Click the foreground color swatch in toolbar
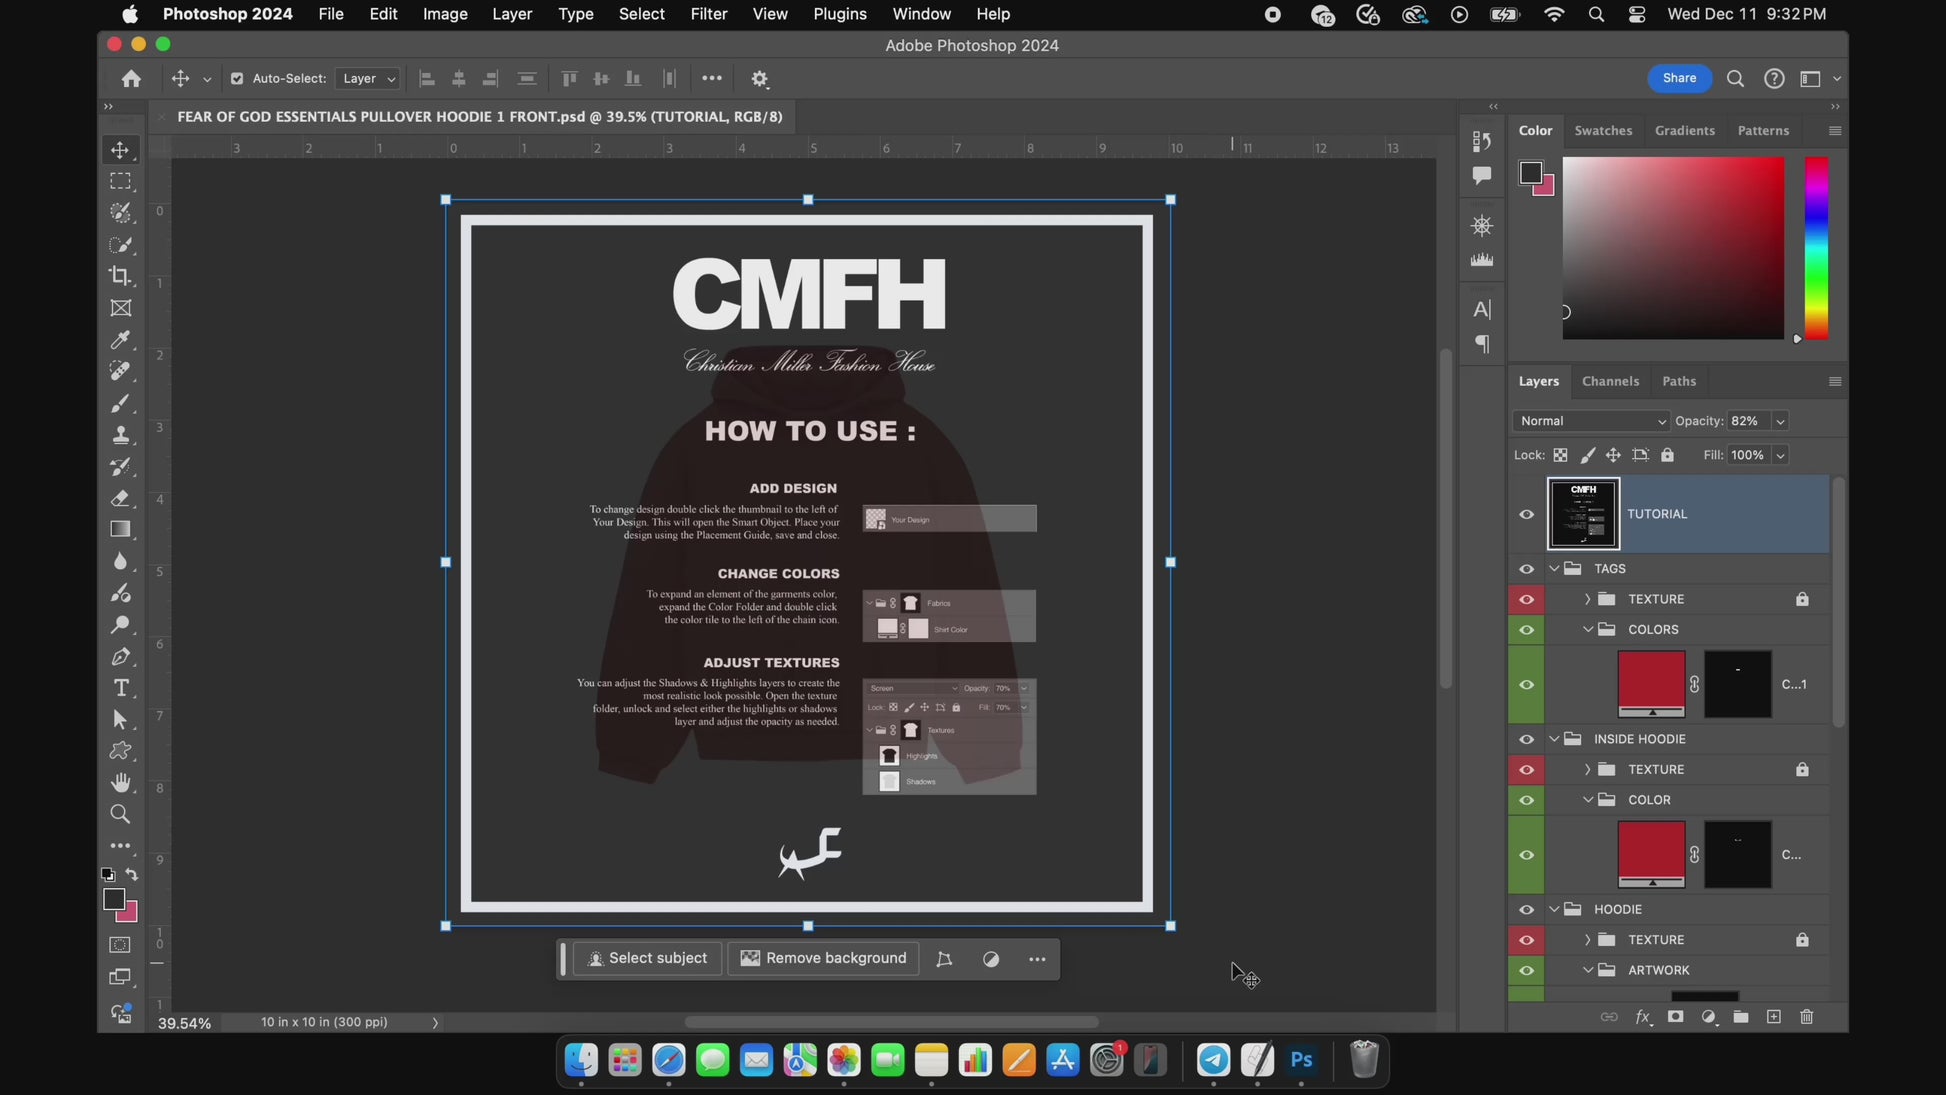Viewport: 1946px width, 1095px height. [x=114, y=900]
